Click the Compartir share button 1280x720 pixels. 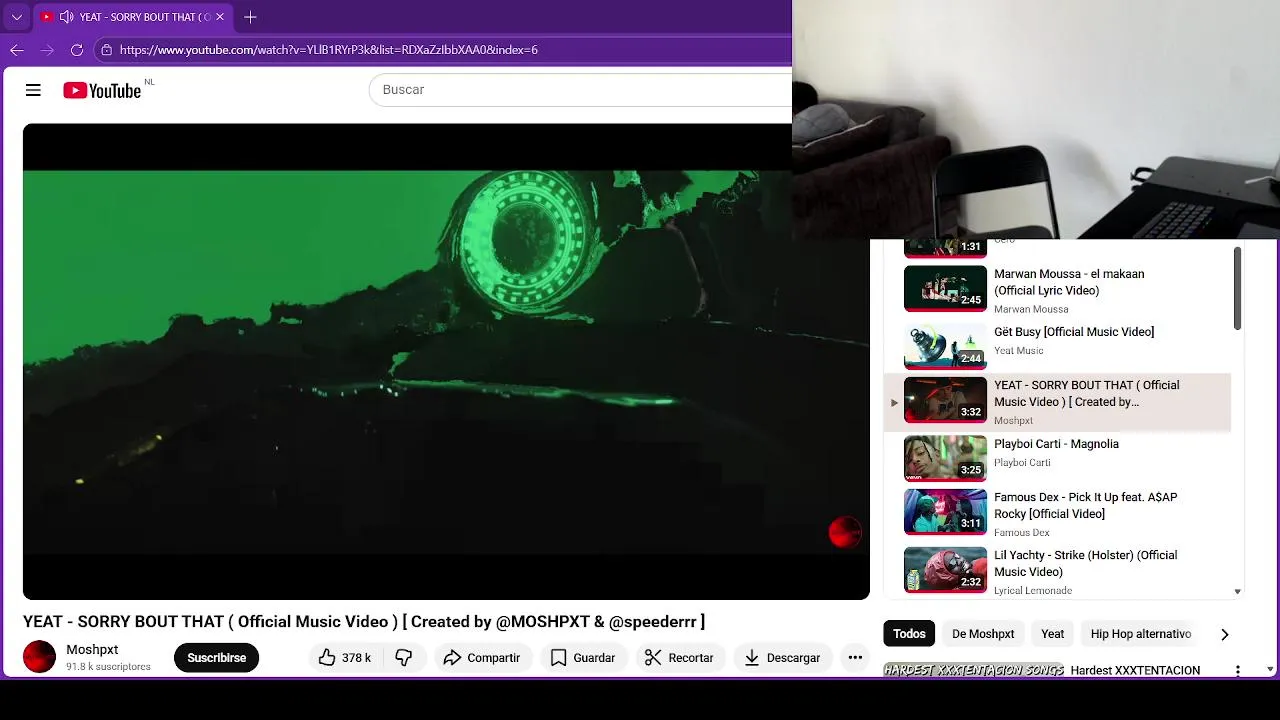(481, 657)
